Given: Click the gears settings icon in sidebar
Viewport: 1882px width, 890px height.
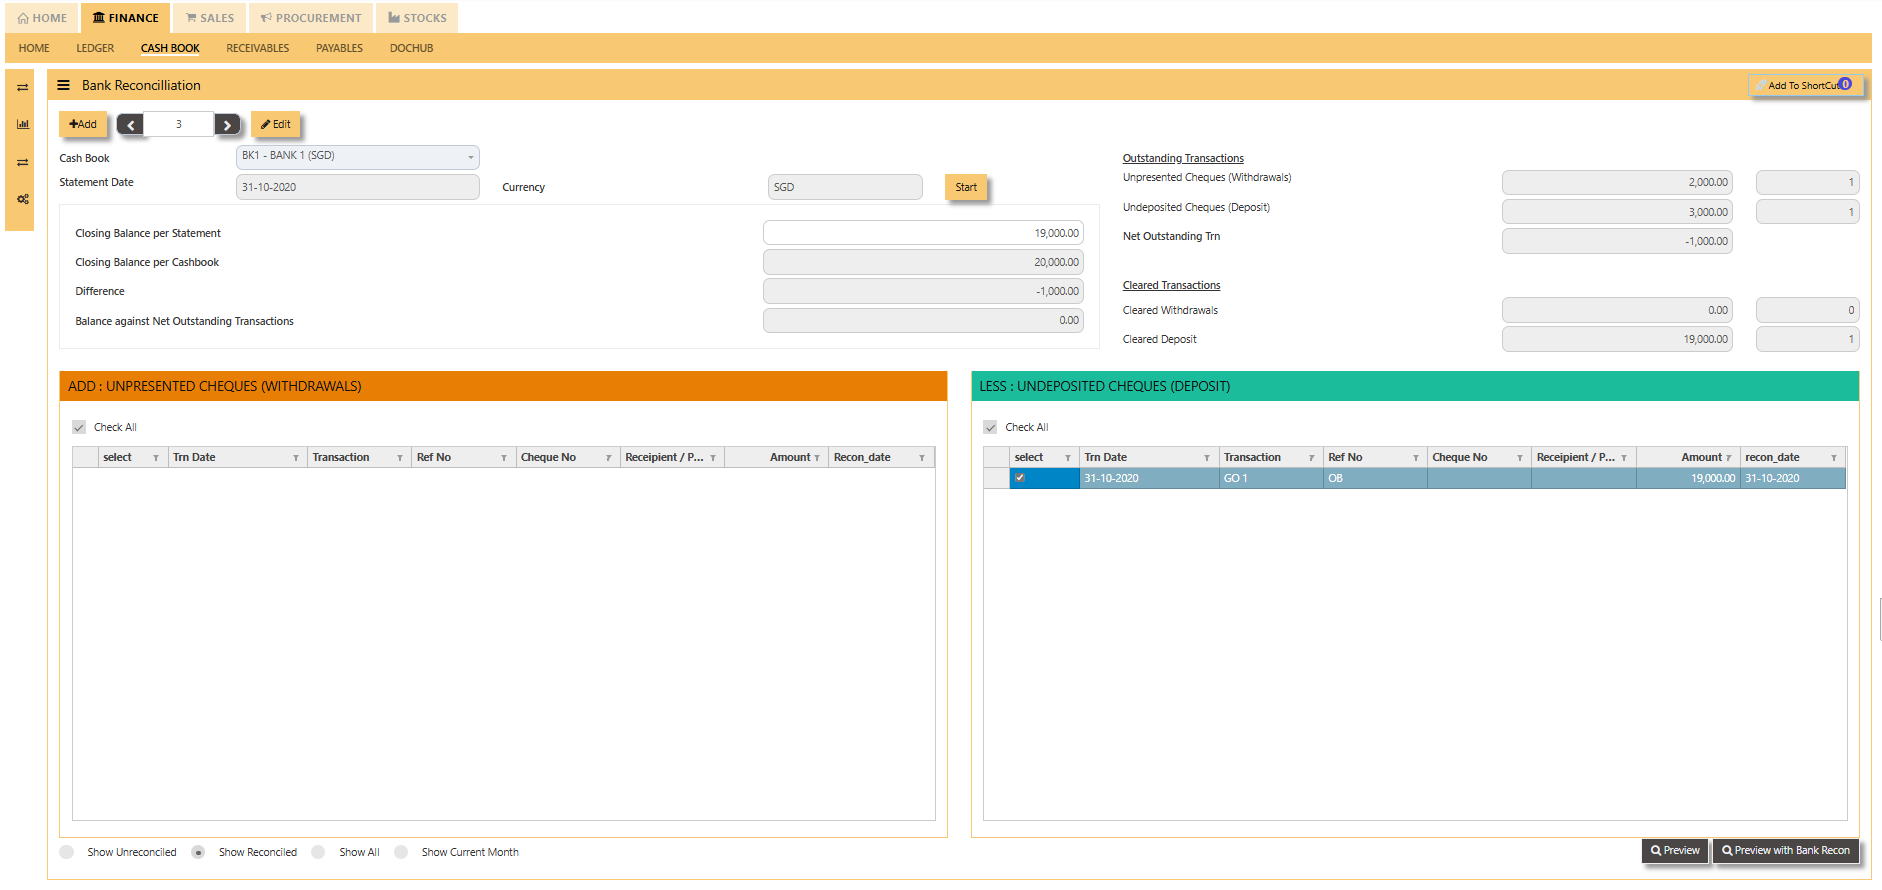Looking at the screenshot, I should click(x=22, y=199).
